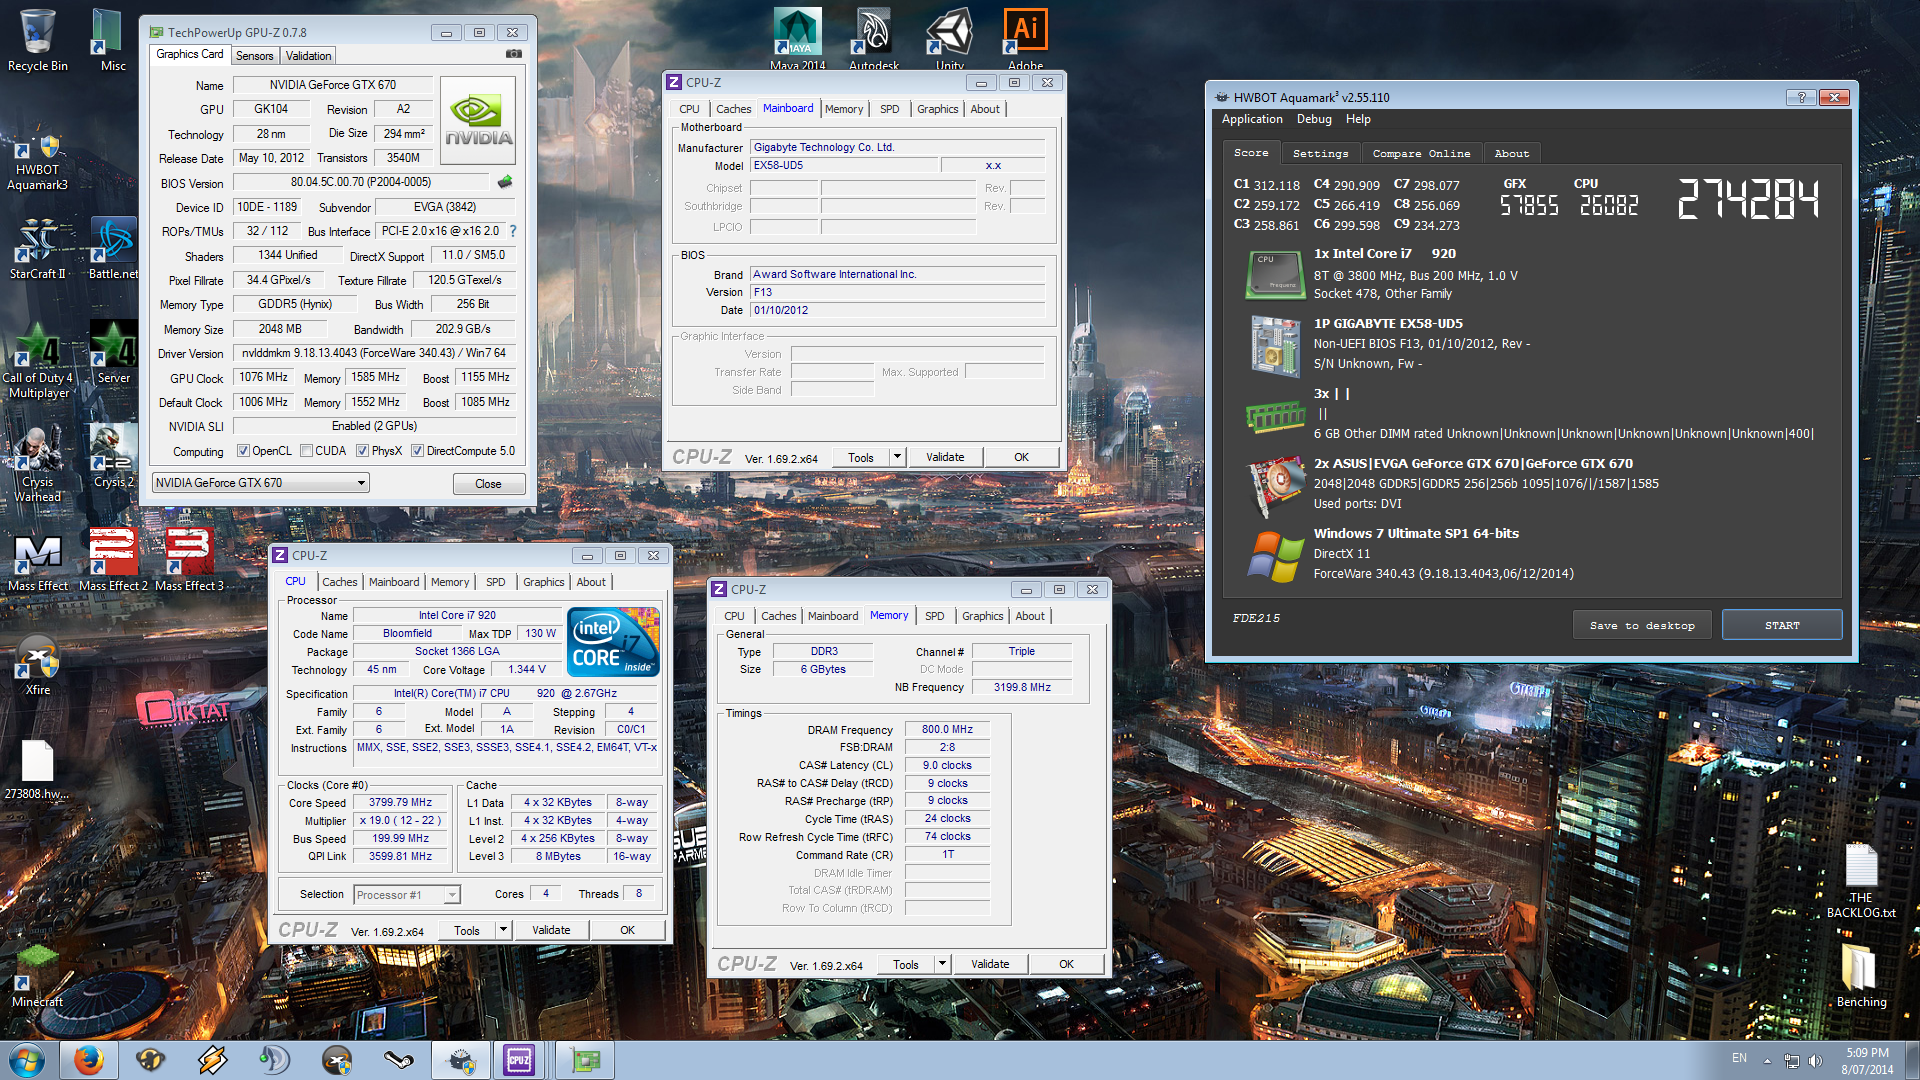Viewport: 1920px width, 1080px height.
Task: Switch to Validation tab in GPU-Z
Action: (x=308, y=56)
